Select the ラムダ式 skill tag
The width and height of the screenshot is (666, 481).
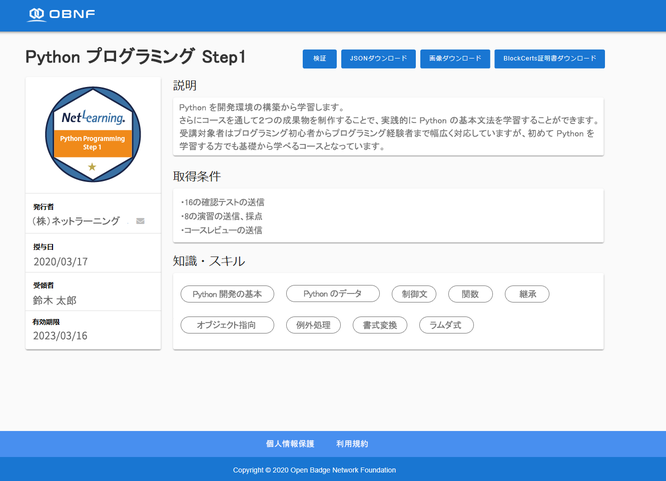click(446, 325)
